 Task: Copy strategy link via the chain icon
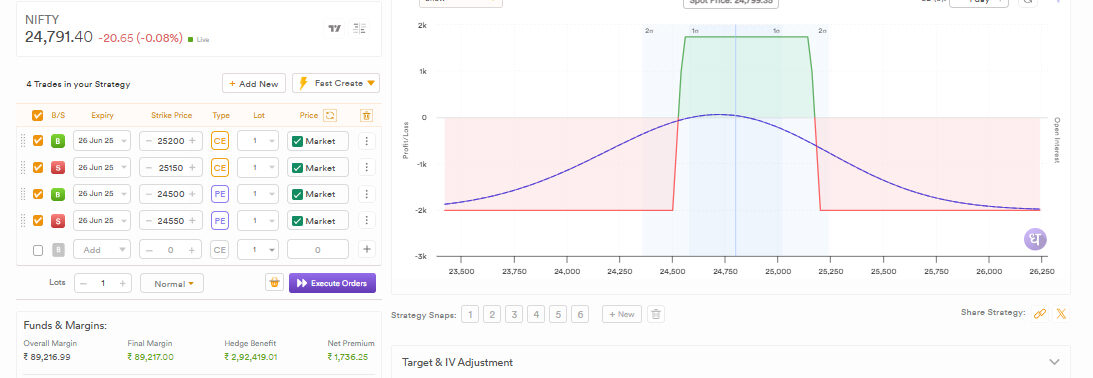[x=1039, y=313]
